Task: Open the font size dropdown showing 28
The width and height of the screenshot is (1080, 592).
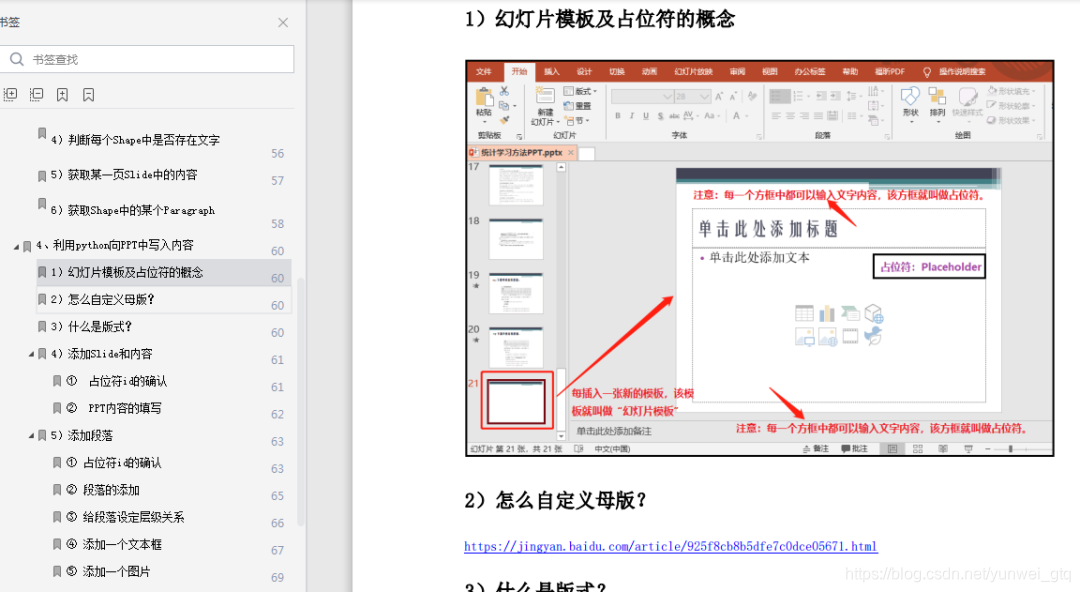Action: (x=704, y=98)
